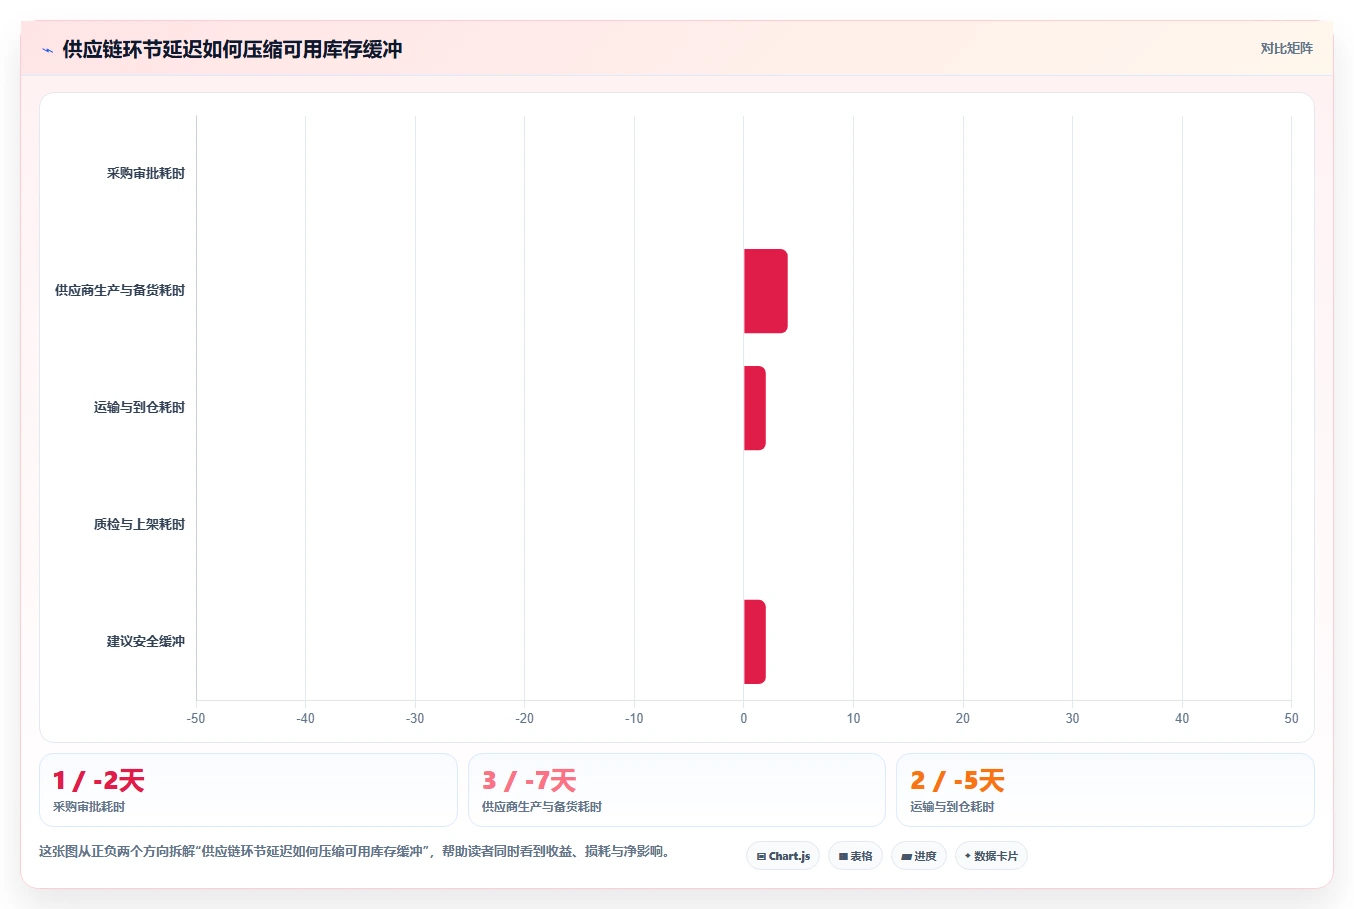Screen dimensions: 1354x909
Task: Click the 10 tick on the x-axis
Action: tap(853, 718)
